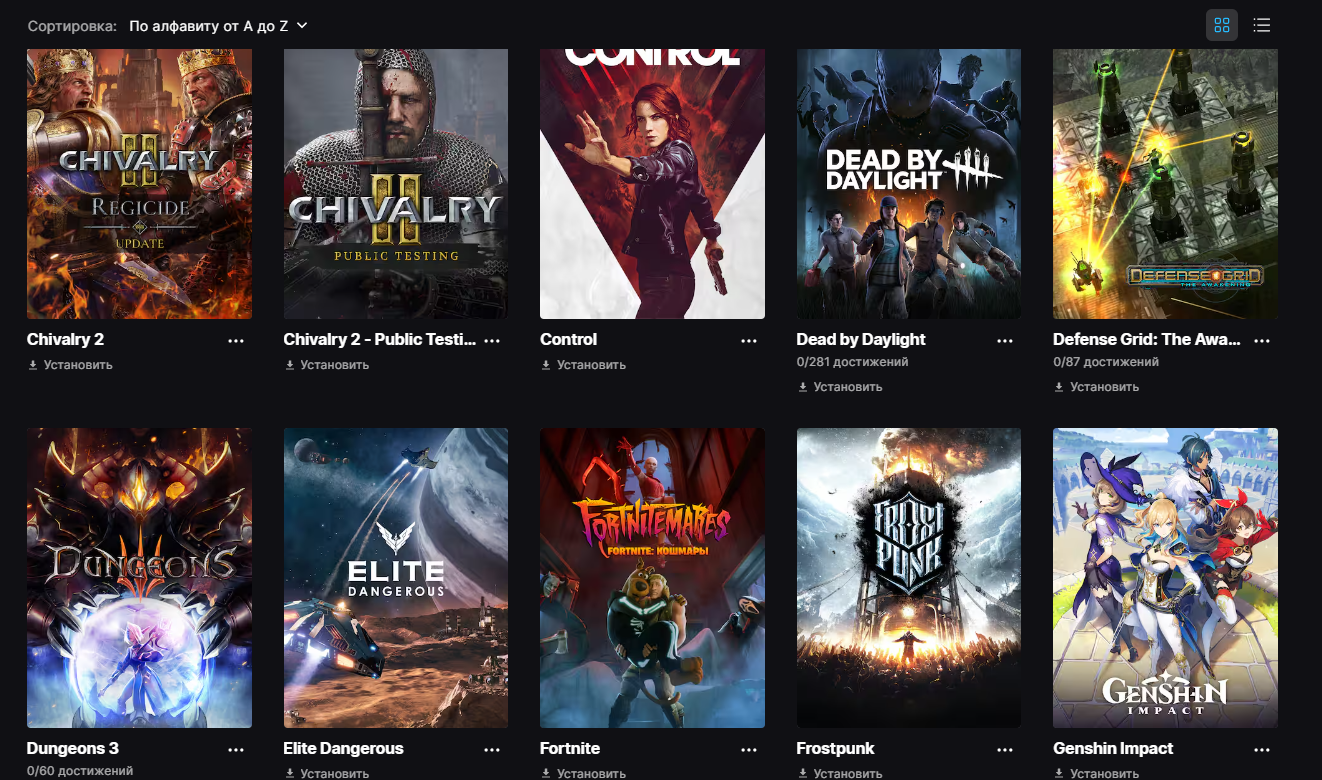
Task: Select the Frostpunk cover art
Action: (x=909, y=578)
